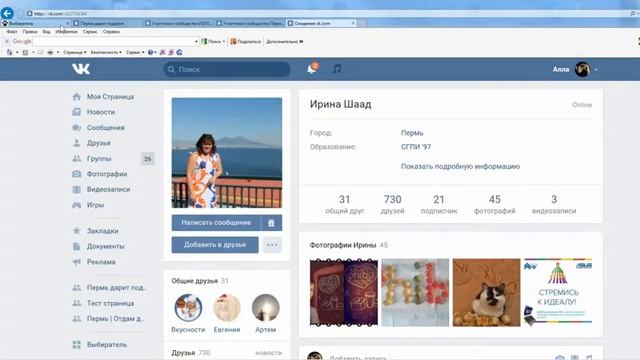Open the 45 фотографий counter
The image size is (640, 360).
click(494, 204)
